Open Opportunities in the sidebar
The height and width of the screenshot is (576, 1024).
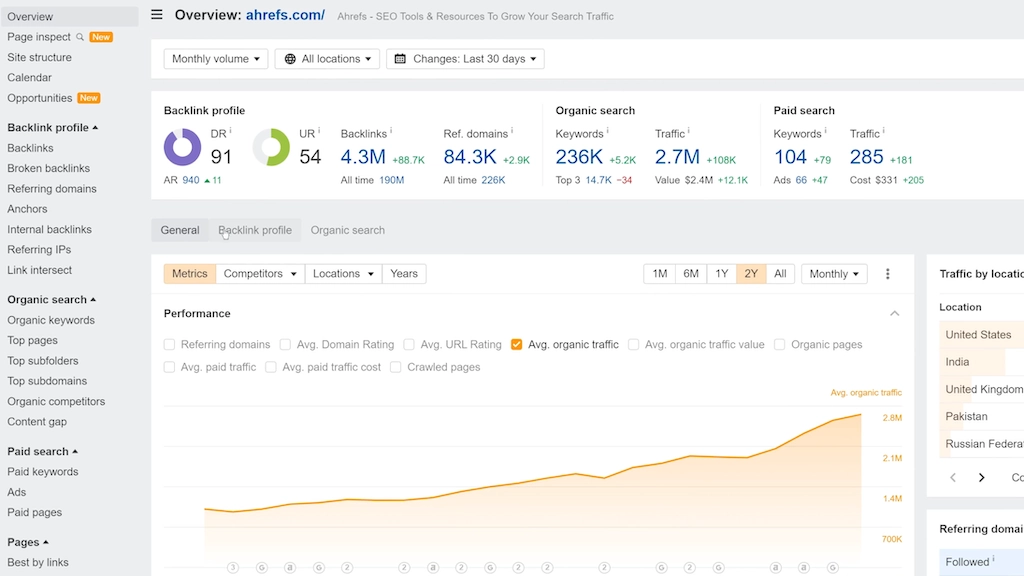(40, 98)
